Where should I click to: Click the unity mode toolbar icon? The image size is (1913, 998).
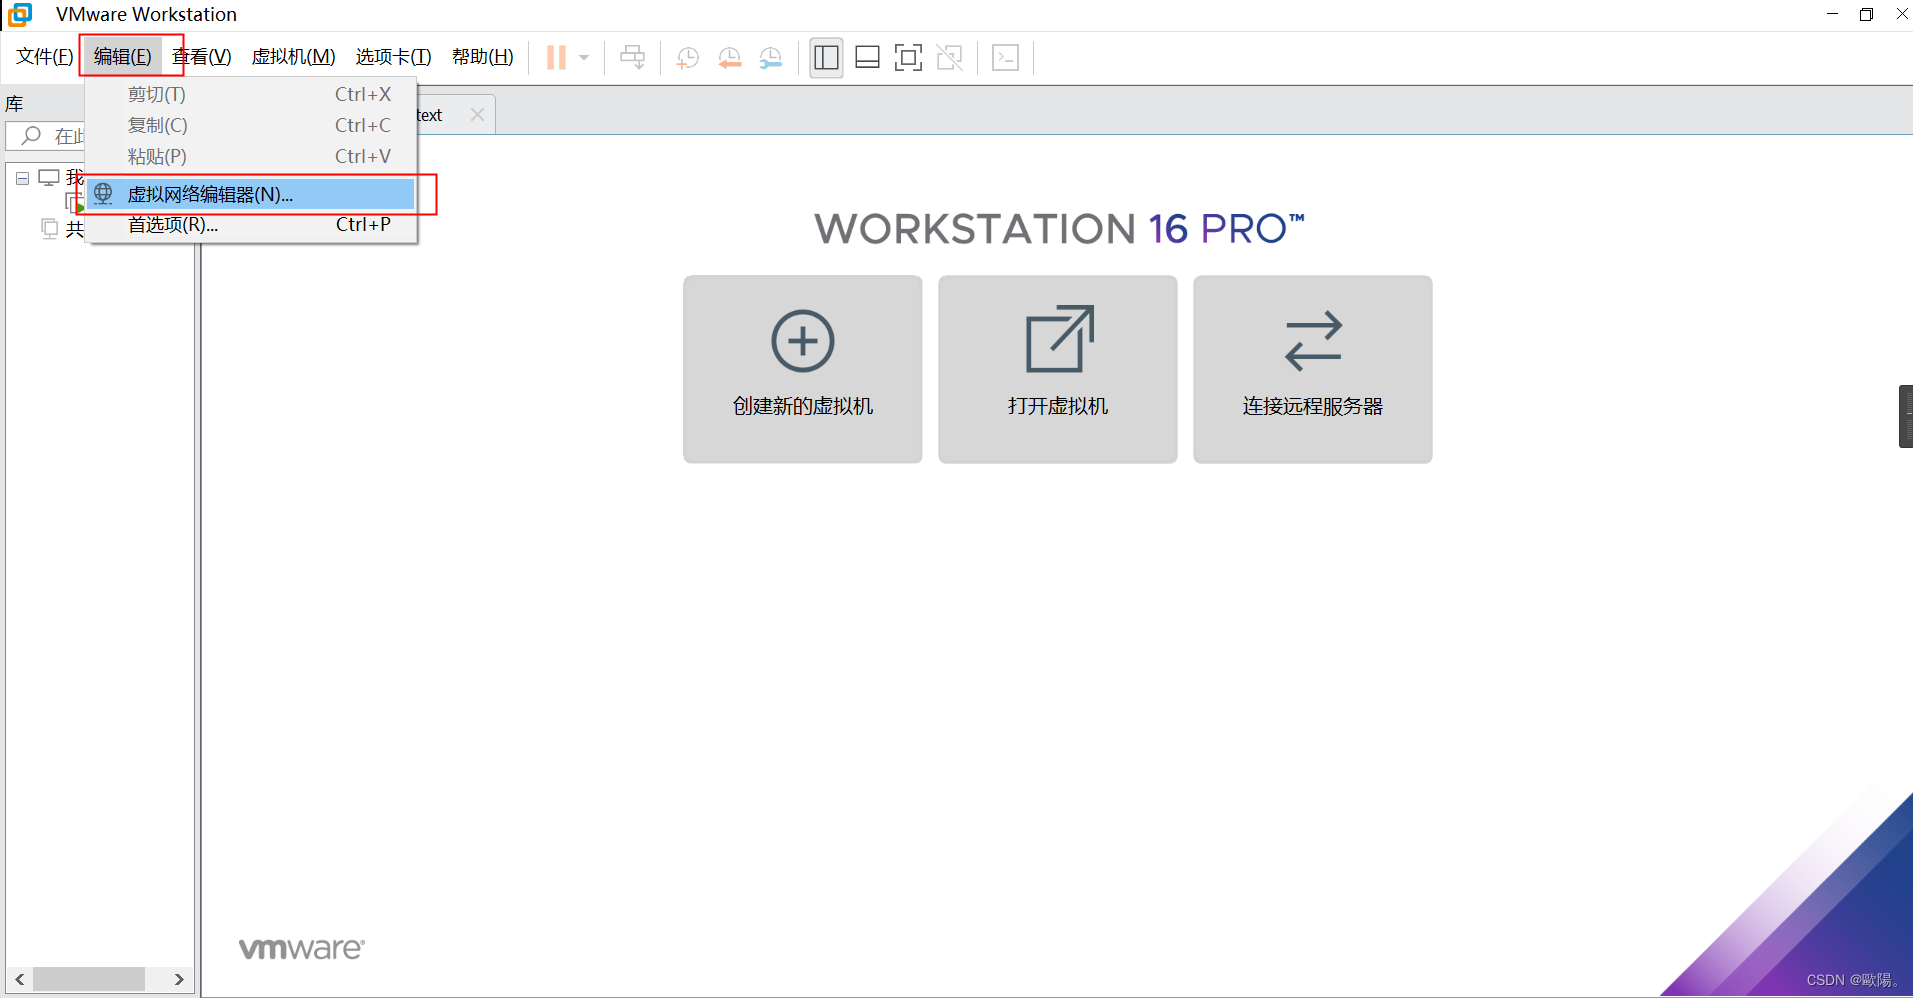(949, 57)
